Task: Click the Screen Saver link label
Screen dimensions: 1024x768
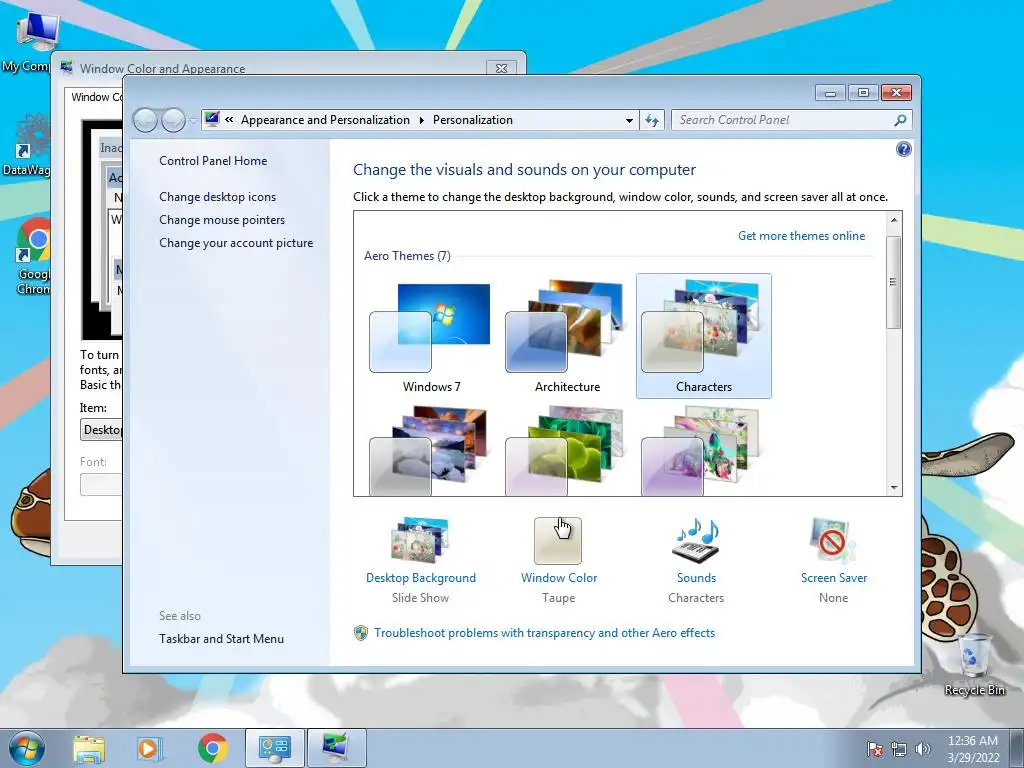Action: [x=834, y=578]
